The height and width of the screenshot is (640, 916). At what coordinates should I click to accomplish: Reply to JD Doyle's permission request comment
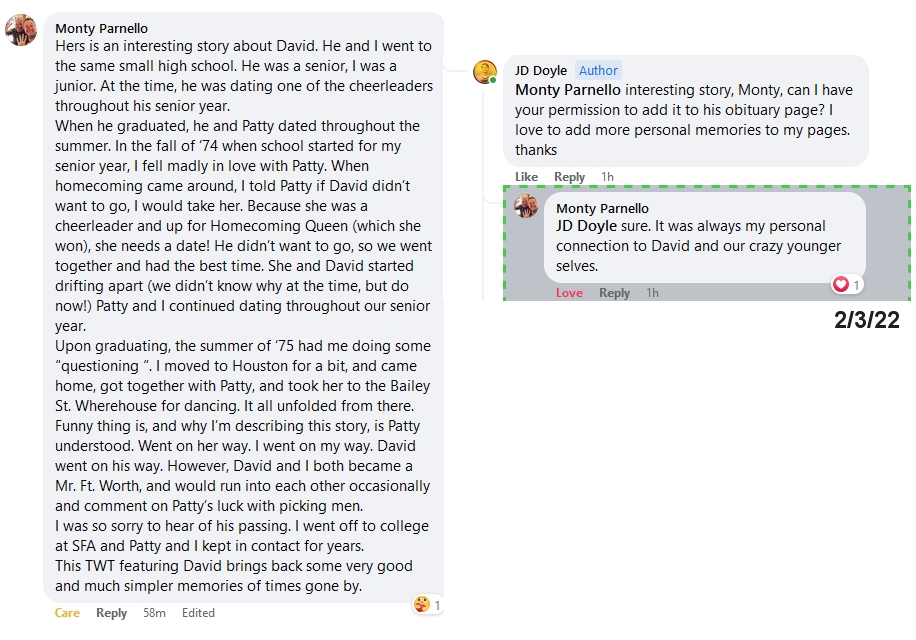point(569,177)
